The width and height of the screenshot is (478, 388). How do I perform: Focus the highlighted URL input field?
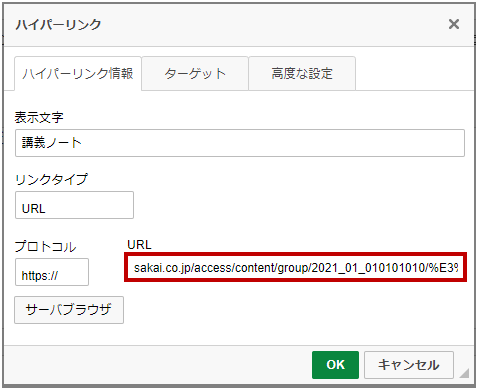point(295,267)
